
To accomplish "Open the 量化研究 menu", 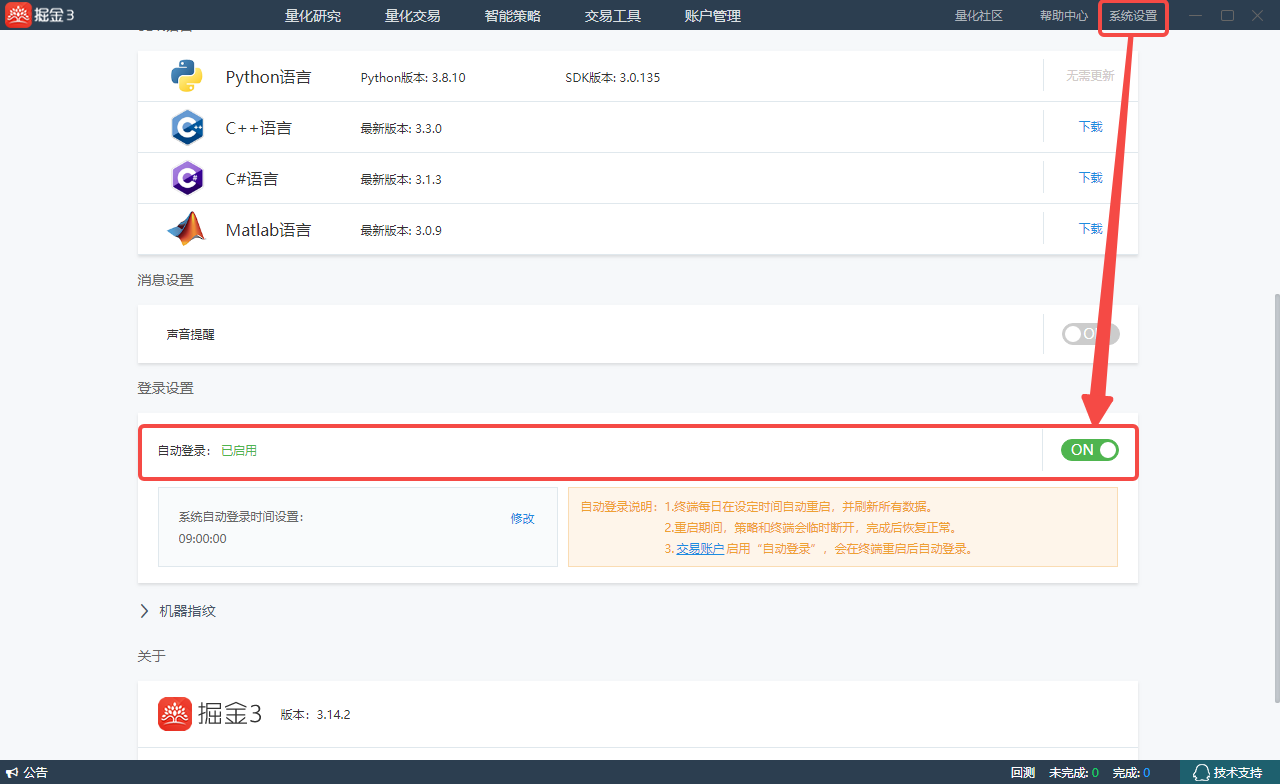I will (x=313, y=16).
